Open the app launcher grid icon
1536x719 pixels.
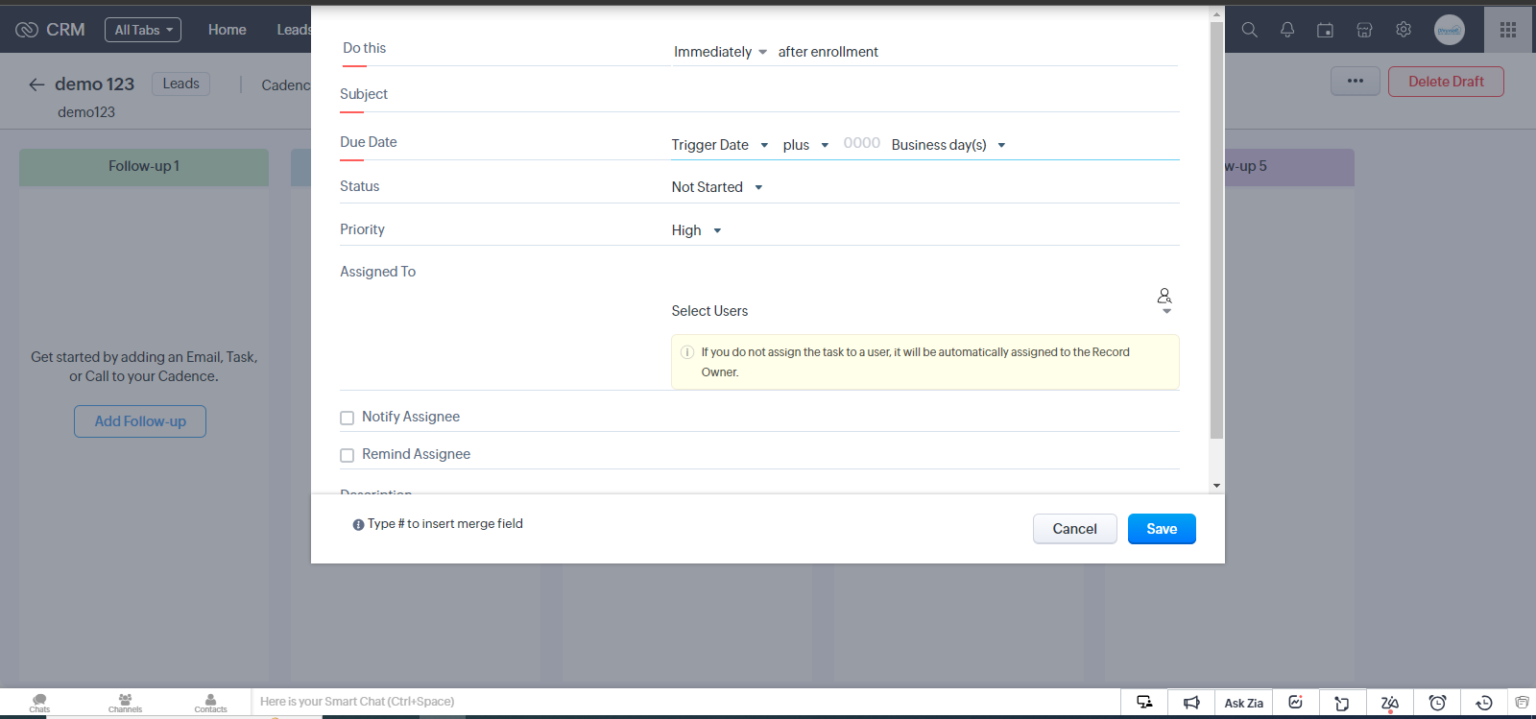pos(1508,30)
